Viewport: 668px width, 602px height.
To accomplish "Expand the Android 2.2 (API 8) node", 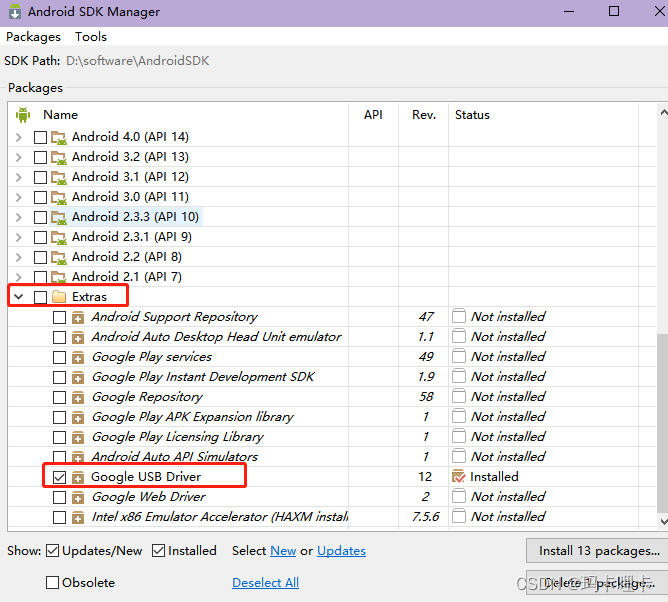I will (18, 257).
